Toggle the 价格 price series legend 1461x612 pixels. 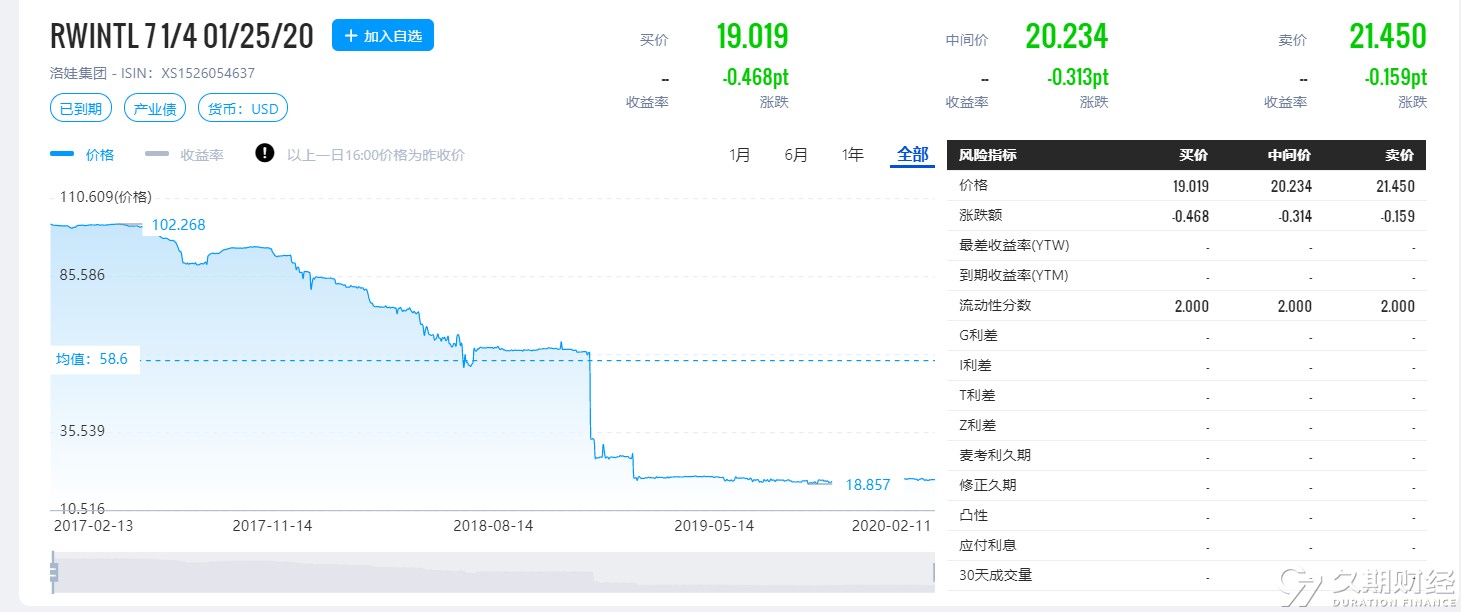coord(82,154)
